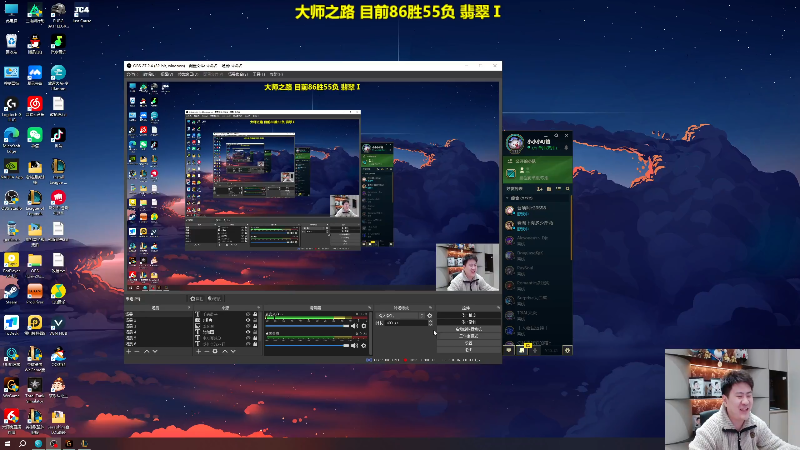This screenshot has height=450, width=800.
Task: Open scene transition type dropdown
Action: (401, 315)
